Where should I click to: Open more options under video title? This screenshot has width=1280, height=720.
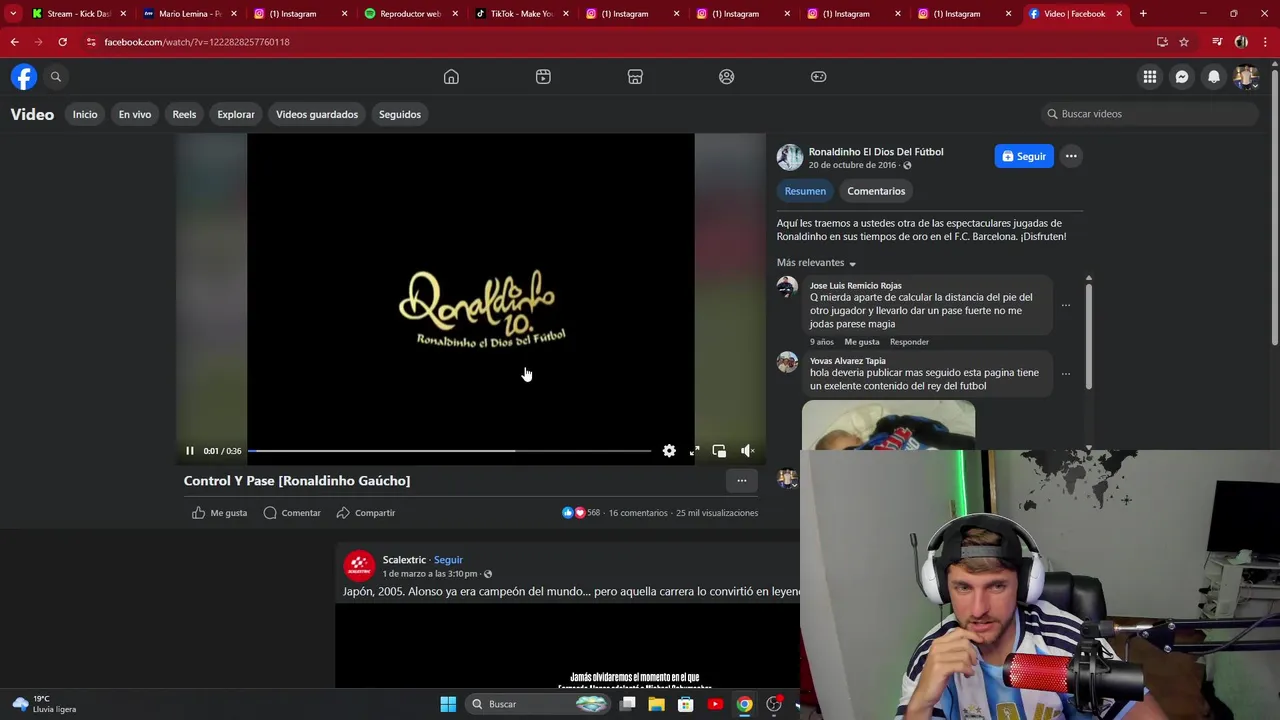(742, 481)
